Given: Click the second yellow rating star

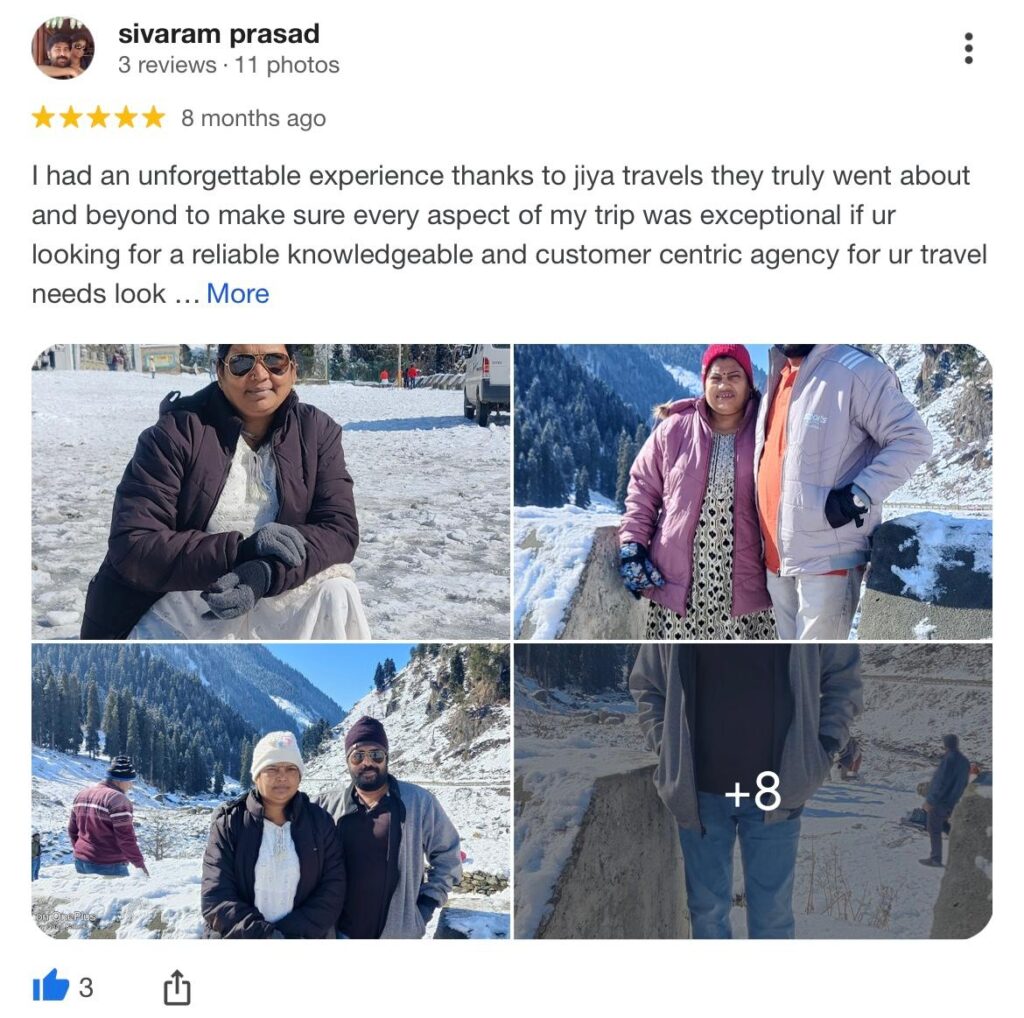Looking at the screenshot, I should (71, 118).
